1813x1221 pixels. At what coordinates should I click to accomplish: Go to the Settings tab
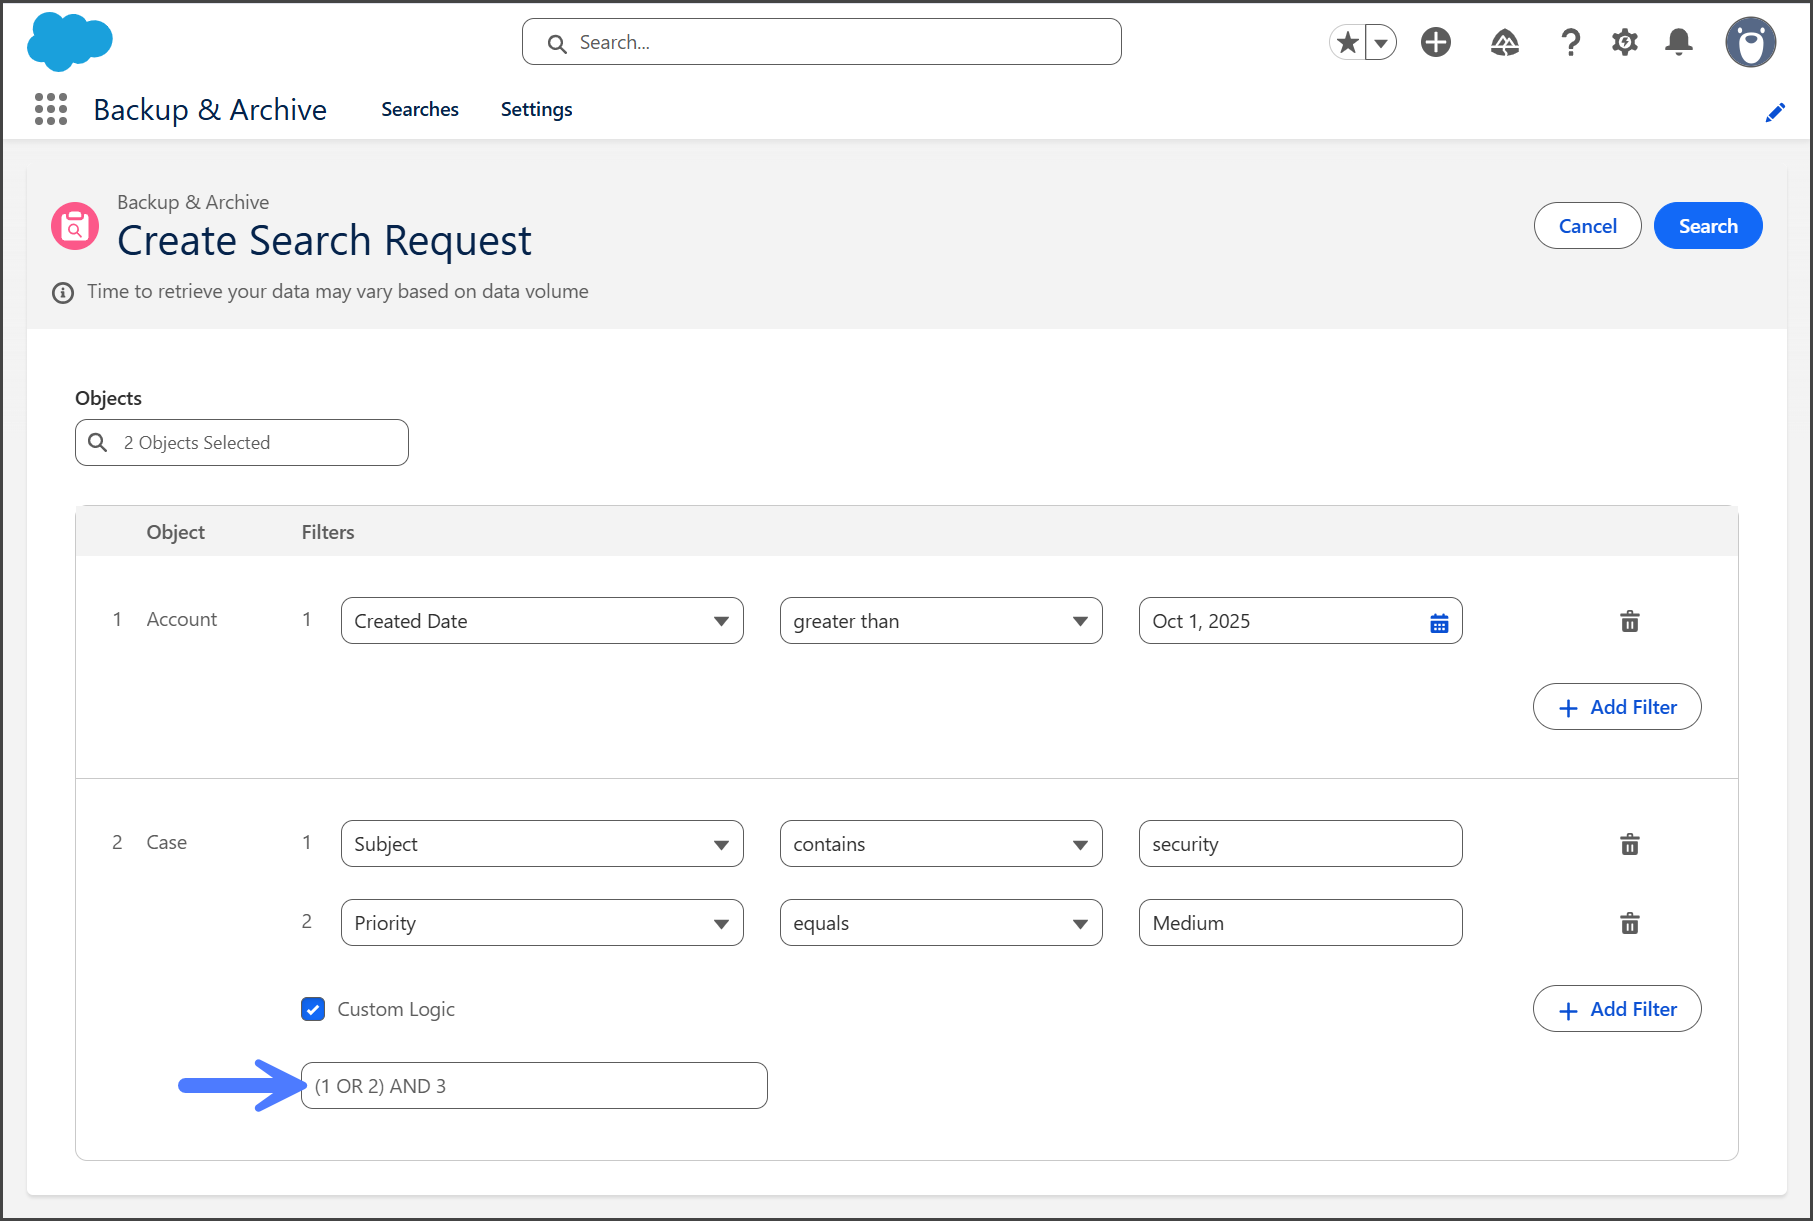(x=536, y=109)
